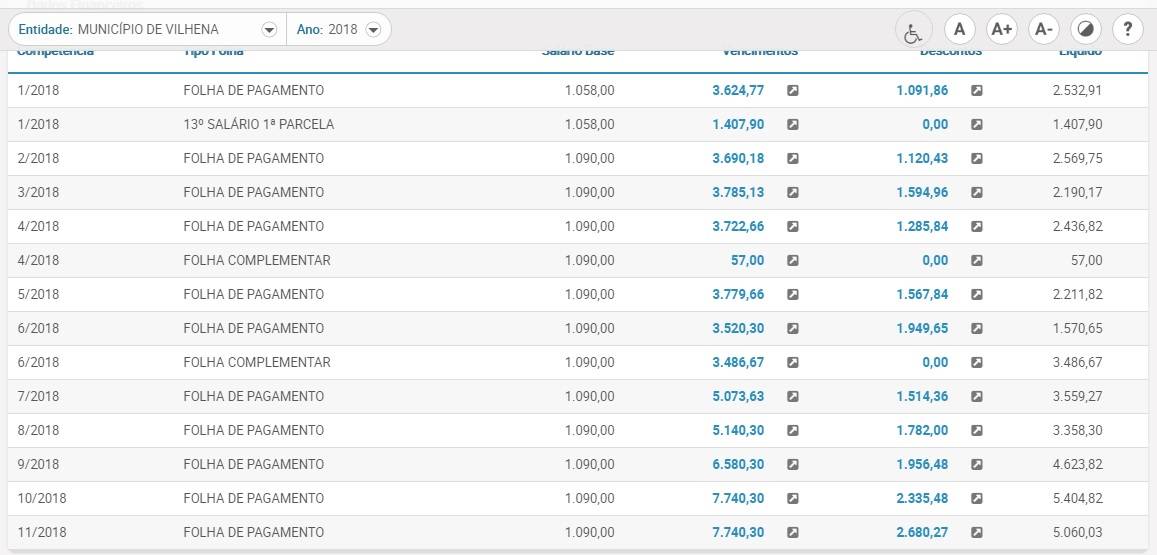The width and height of the screenshot is (1157, 555).
Task: Open vencimentos details icon for 3.624,77
Action: point(792,91)
